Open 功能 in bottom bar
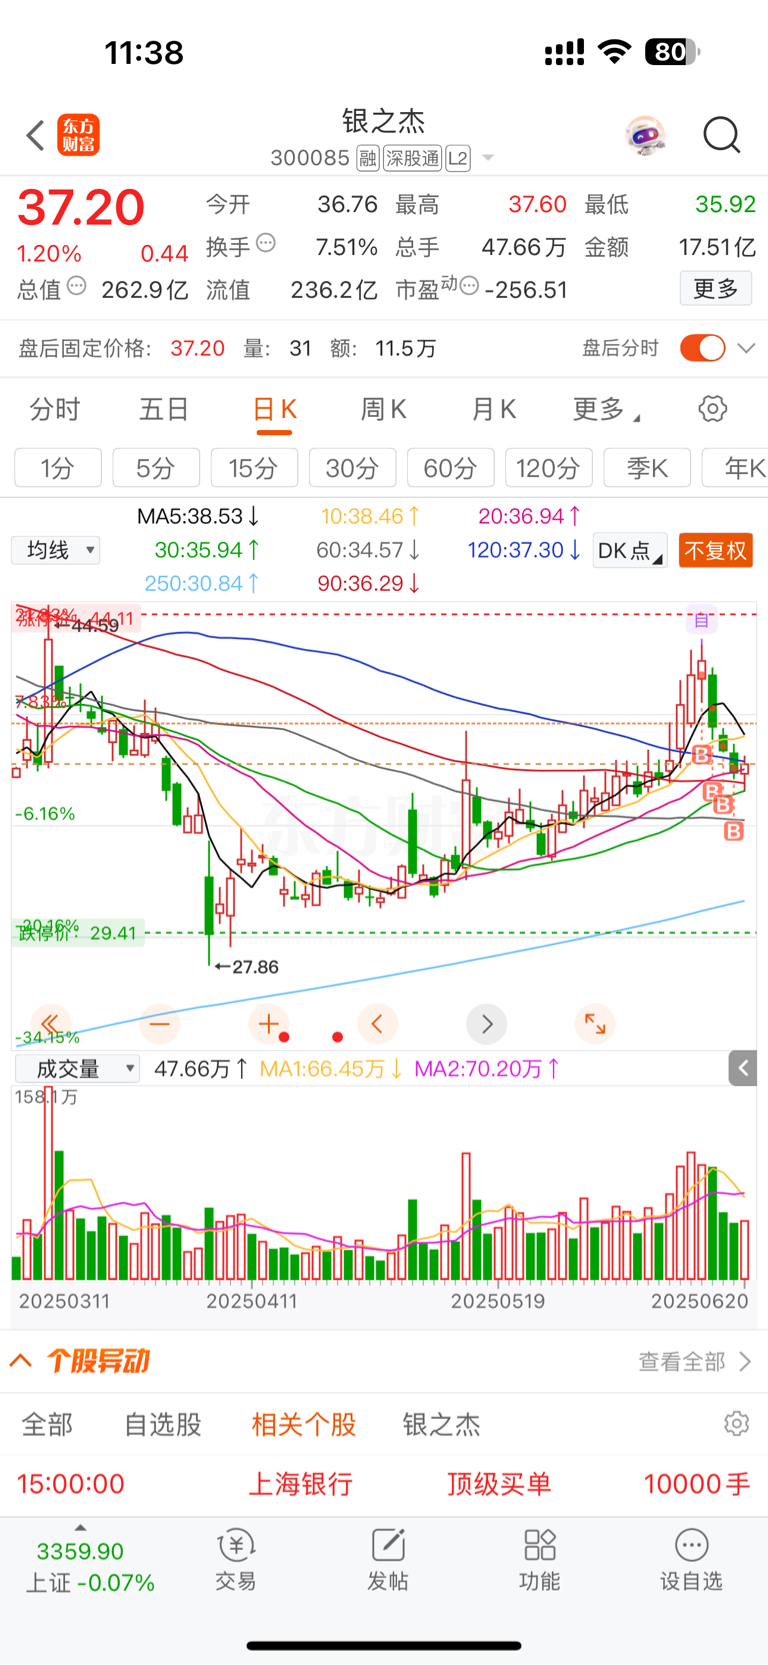The image size is (768, 1665). click(x=540, y=1560)
